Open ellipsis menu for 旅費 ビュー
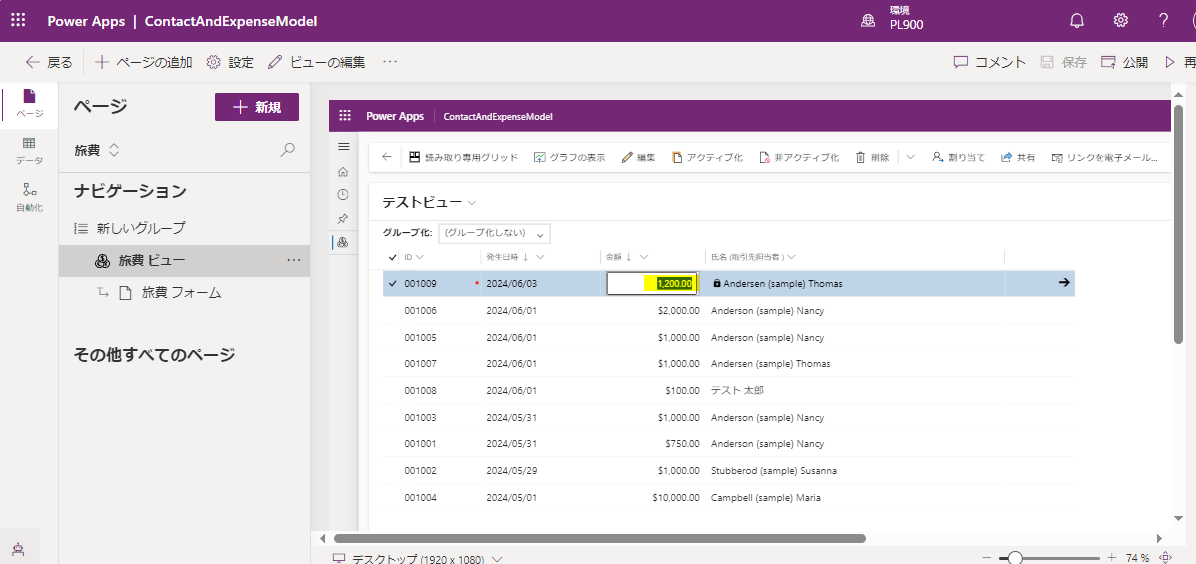 [294, 261]
